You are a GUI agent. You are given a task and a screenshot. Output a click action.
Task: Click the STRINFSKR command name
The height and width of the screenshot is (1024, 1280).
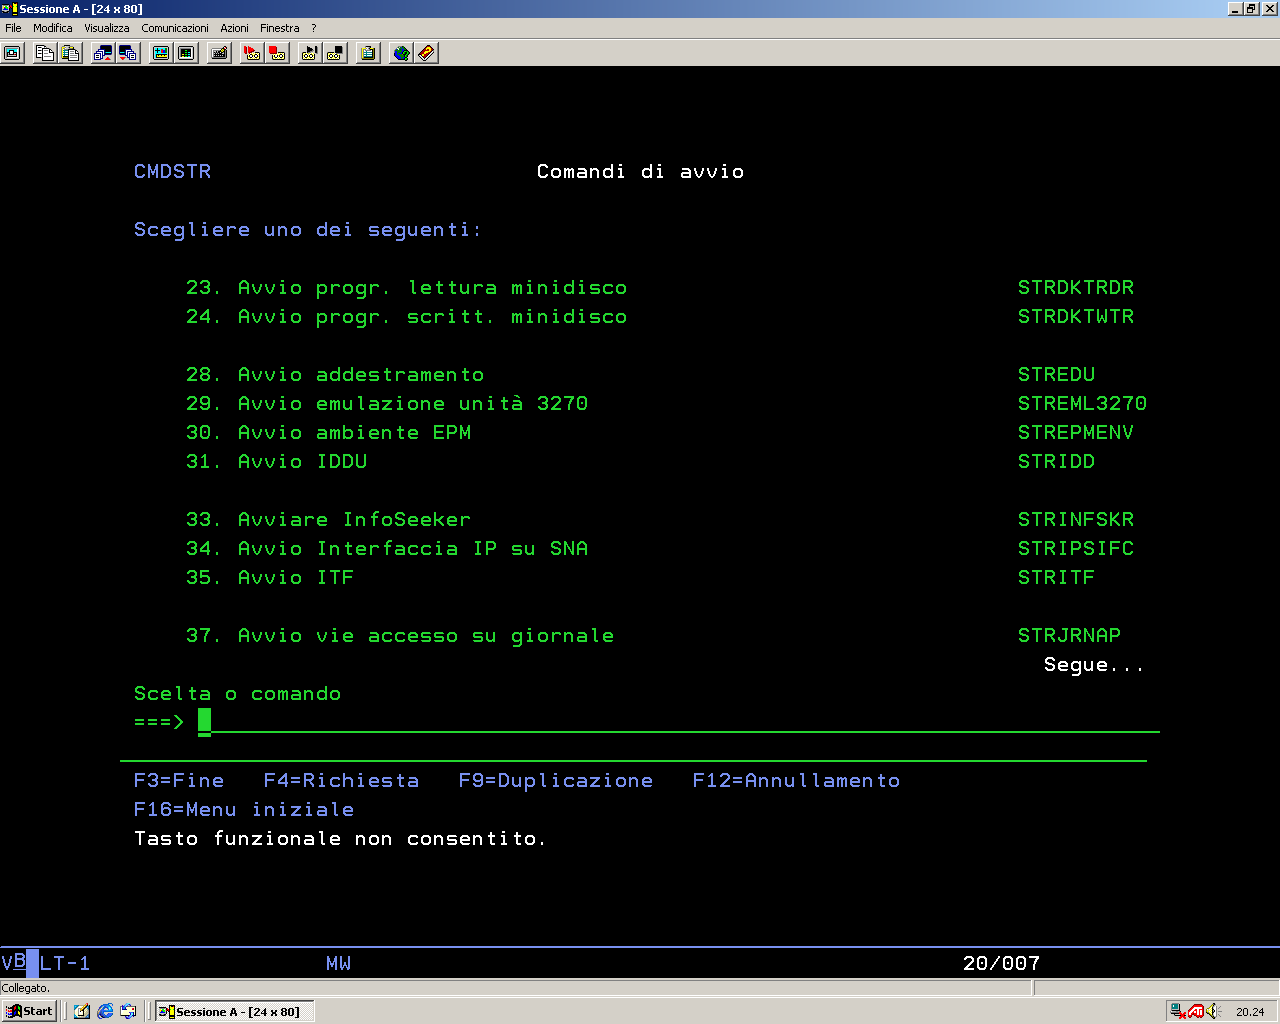point(1076,520)
